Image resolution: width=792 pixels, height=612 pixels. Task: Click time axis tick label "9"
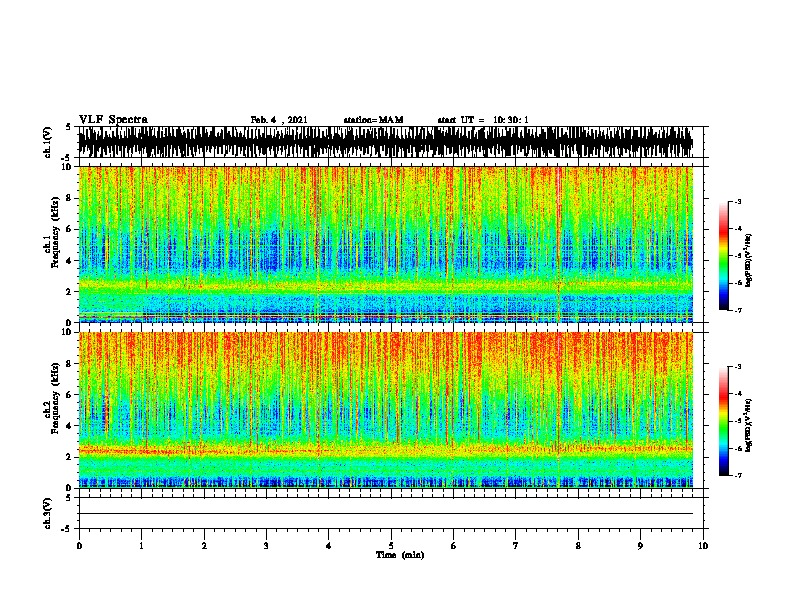tap(640, 546)
